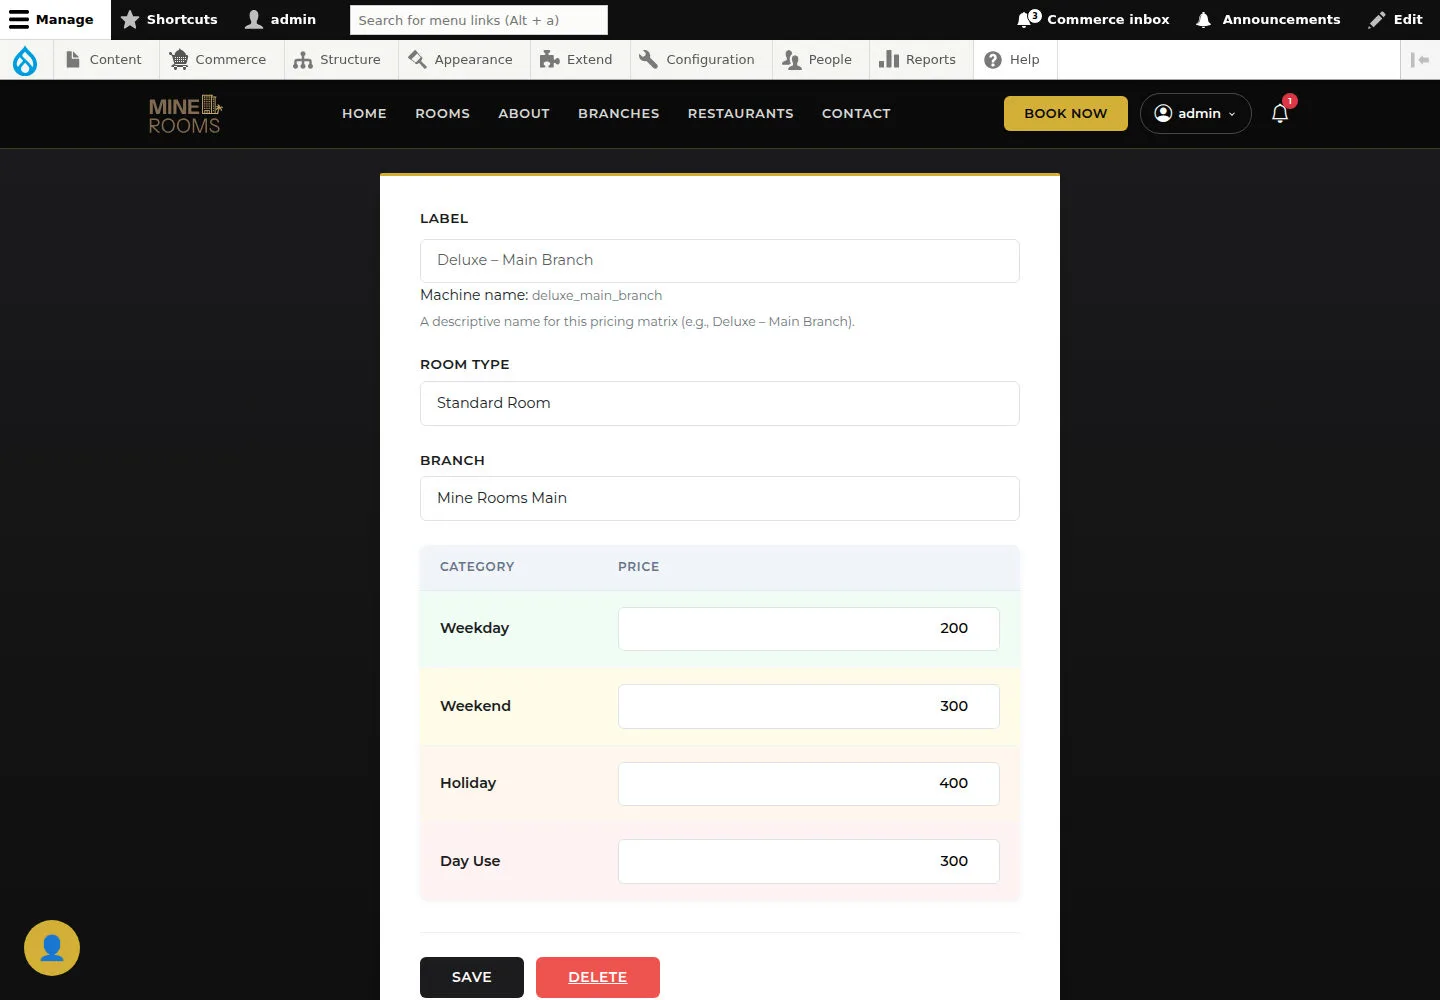Click into the Label text field
This screenshot has height=1000, width=1440.
720,261
